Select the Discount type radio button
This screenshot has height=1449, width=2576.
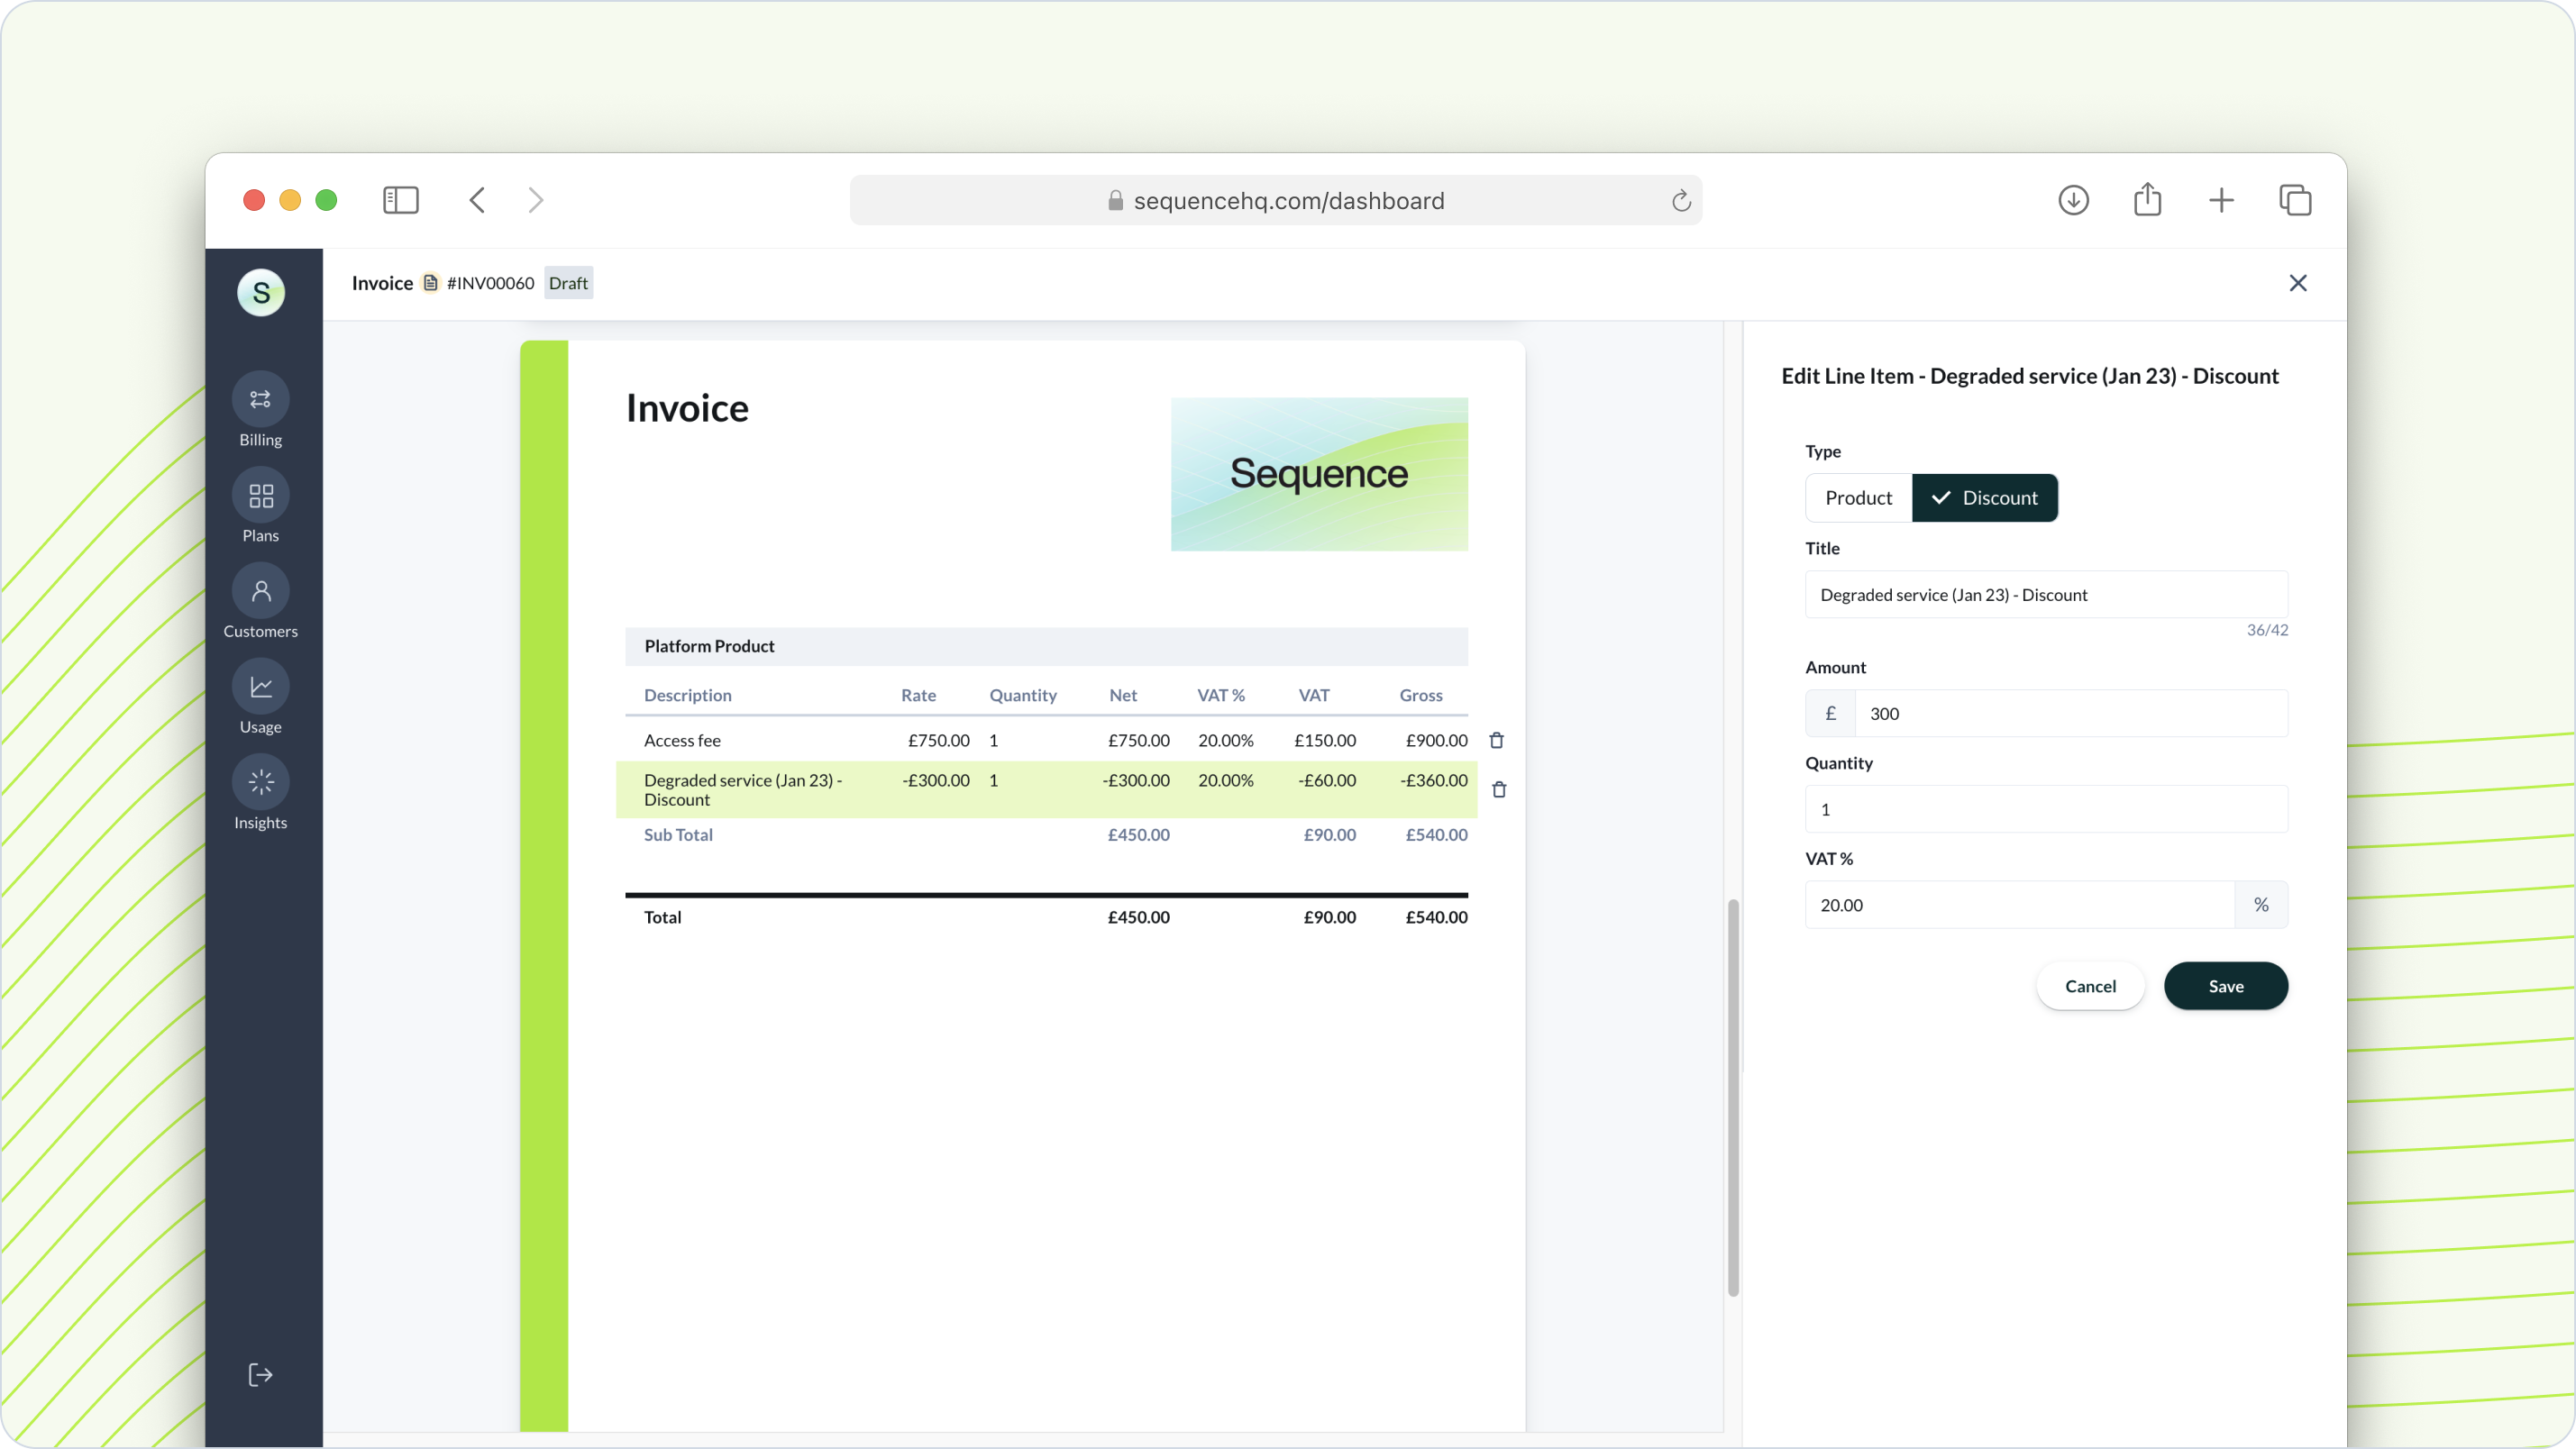tap(1985, 497)
